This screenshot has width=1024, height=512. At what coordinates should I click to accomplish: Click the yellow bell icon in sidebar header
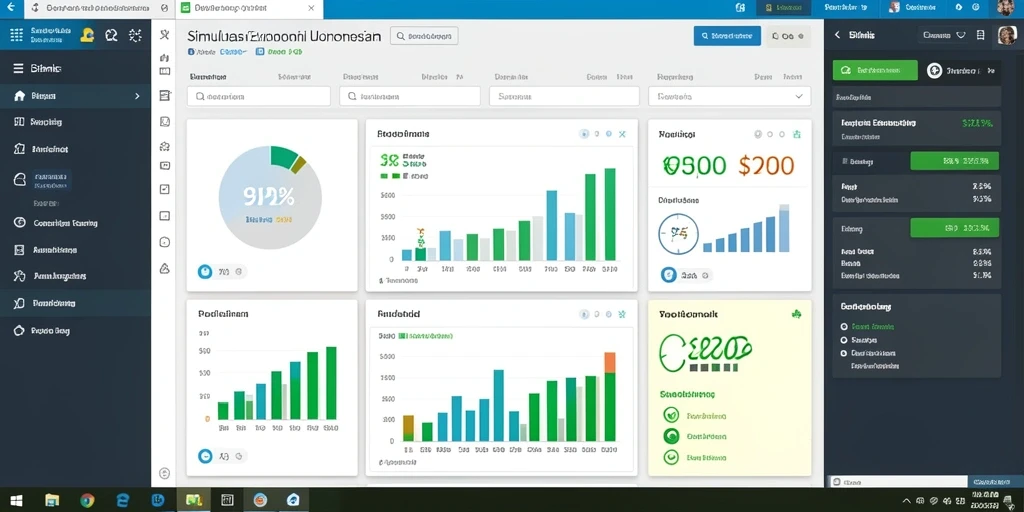[x=87, y=35]
